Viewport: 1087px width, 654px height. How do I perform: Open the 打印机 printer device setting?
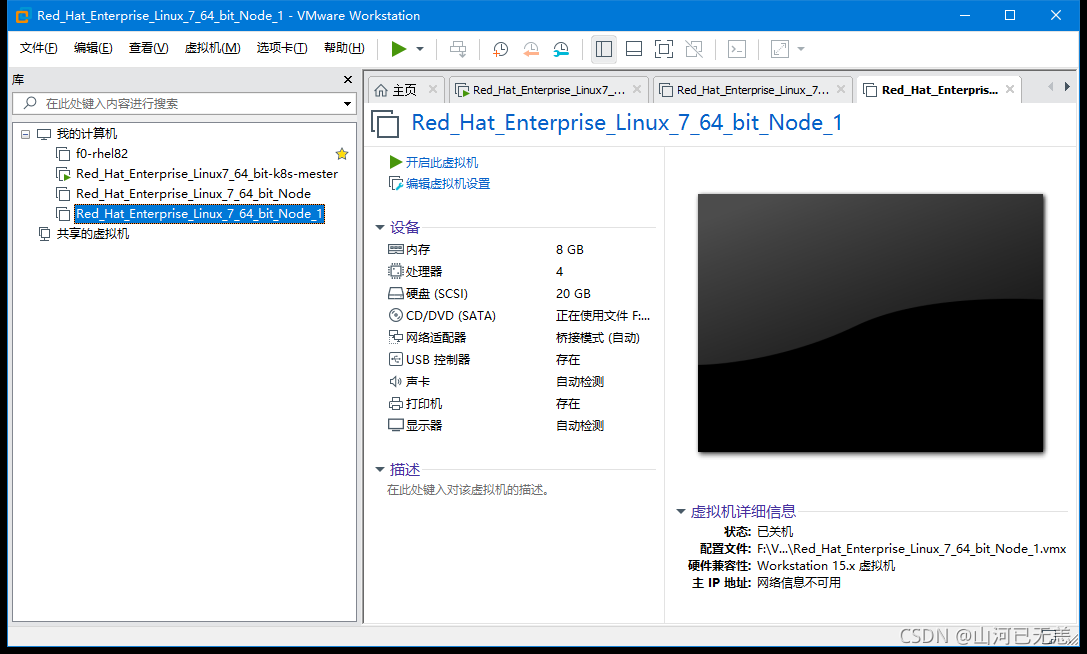[424, 404]
